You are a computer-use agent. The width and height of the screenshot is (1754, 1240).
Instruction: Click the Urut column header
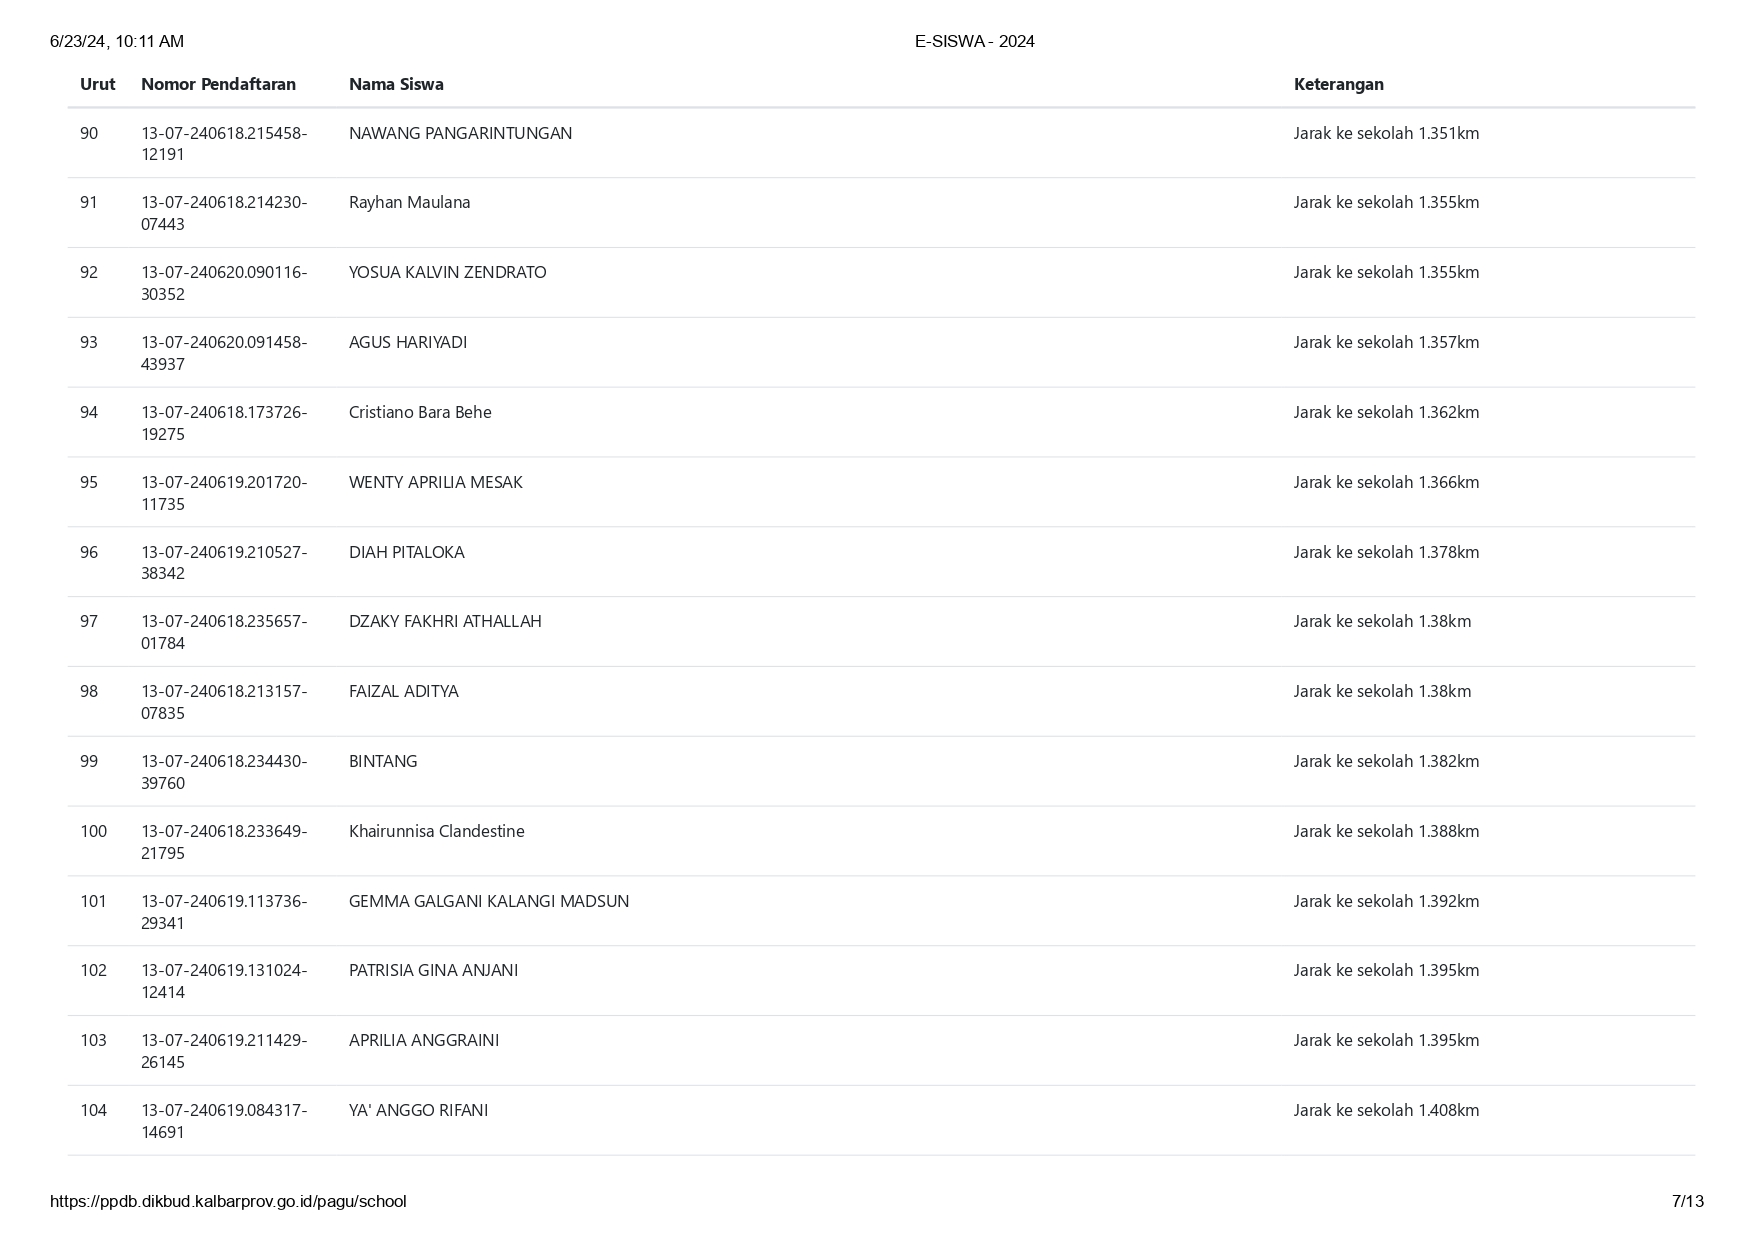97,84
